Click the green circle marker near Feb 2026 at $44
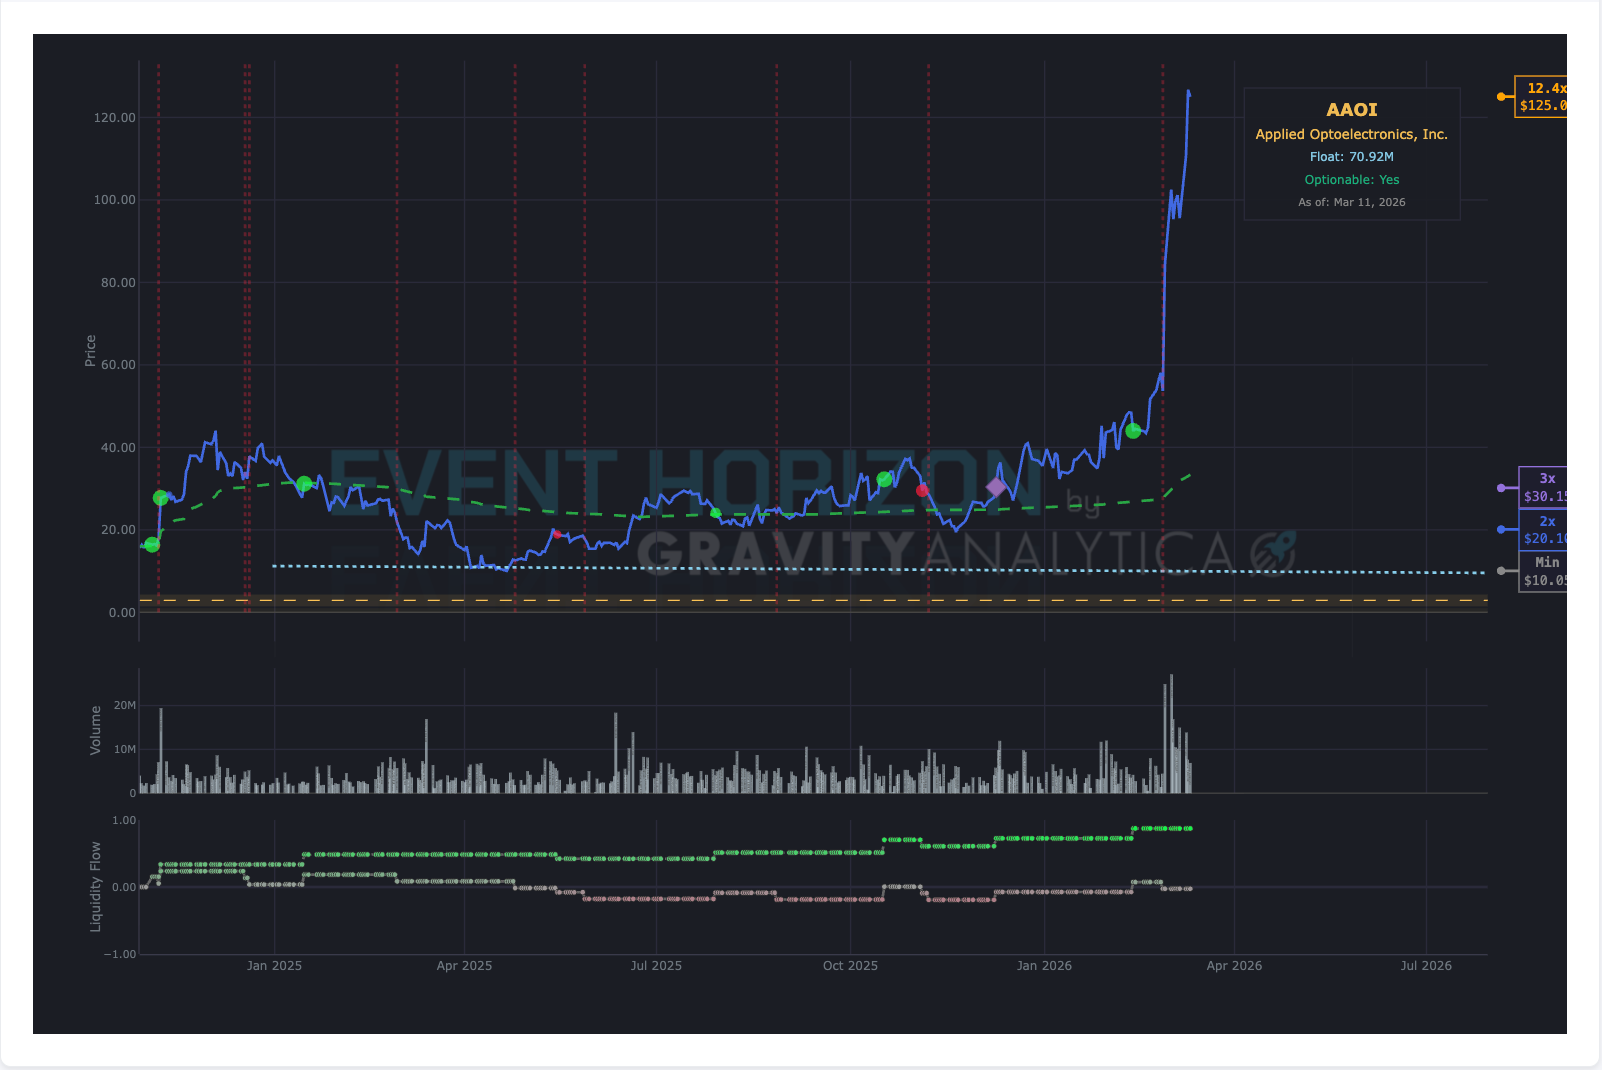 point(1133,431)
